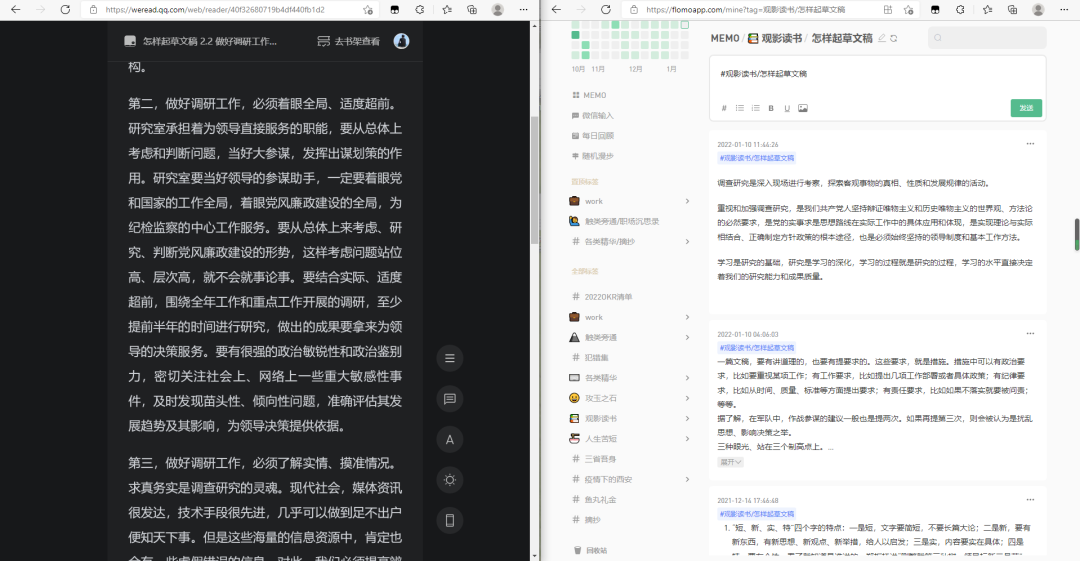This screenshot has height=561, width=1080.
Task: Click the WeRead user avatar
Action: (401, 41)
